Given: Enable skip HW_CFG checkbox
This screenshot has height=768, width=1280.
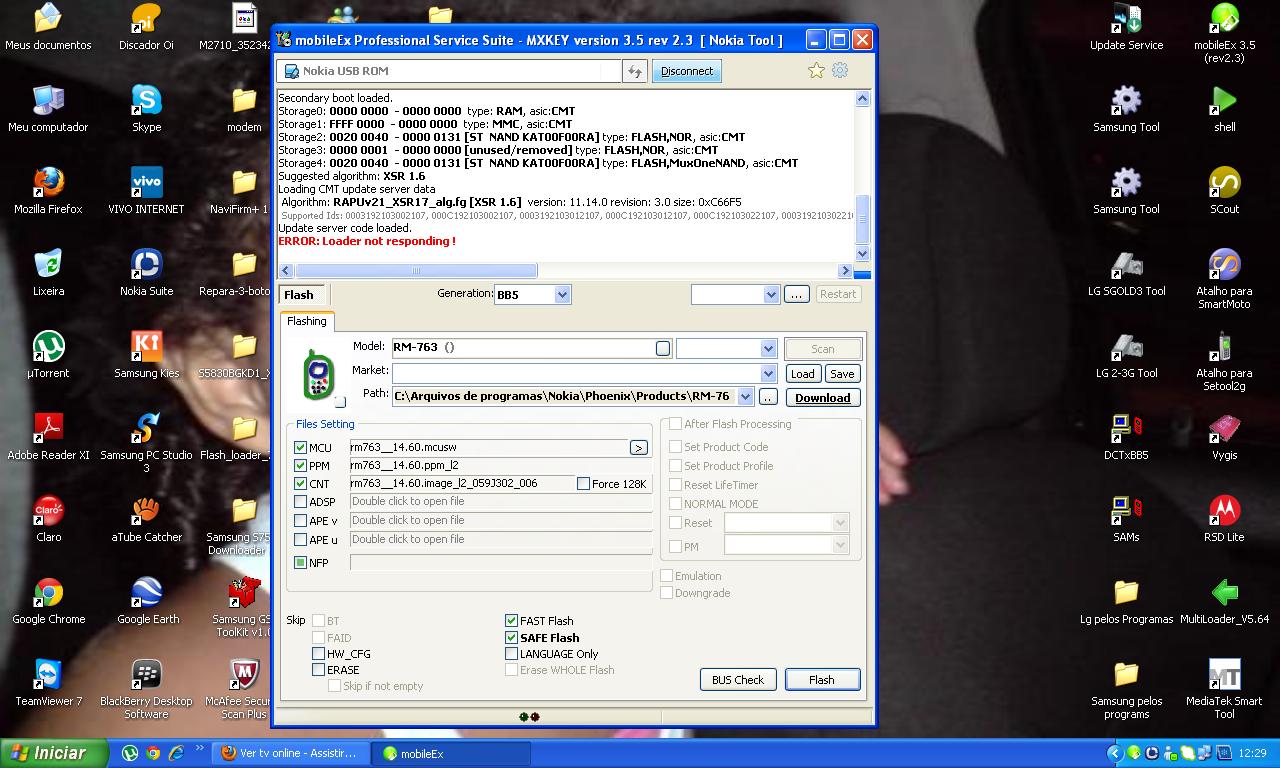Looking at the screenshot, I should click(x=318, y=654).
